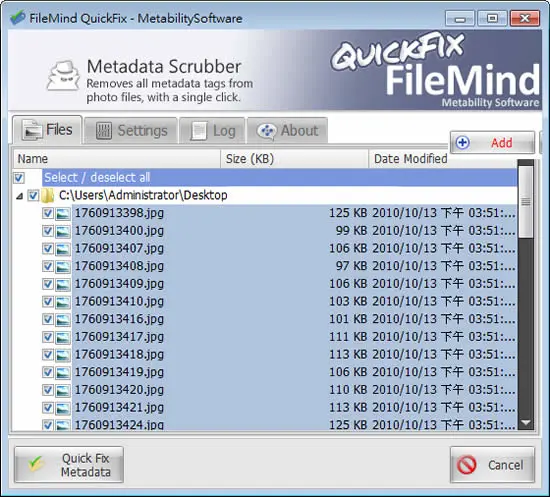Open the Files tab
The image size is (550, 497).
(47, 130)
